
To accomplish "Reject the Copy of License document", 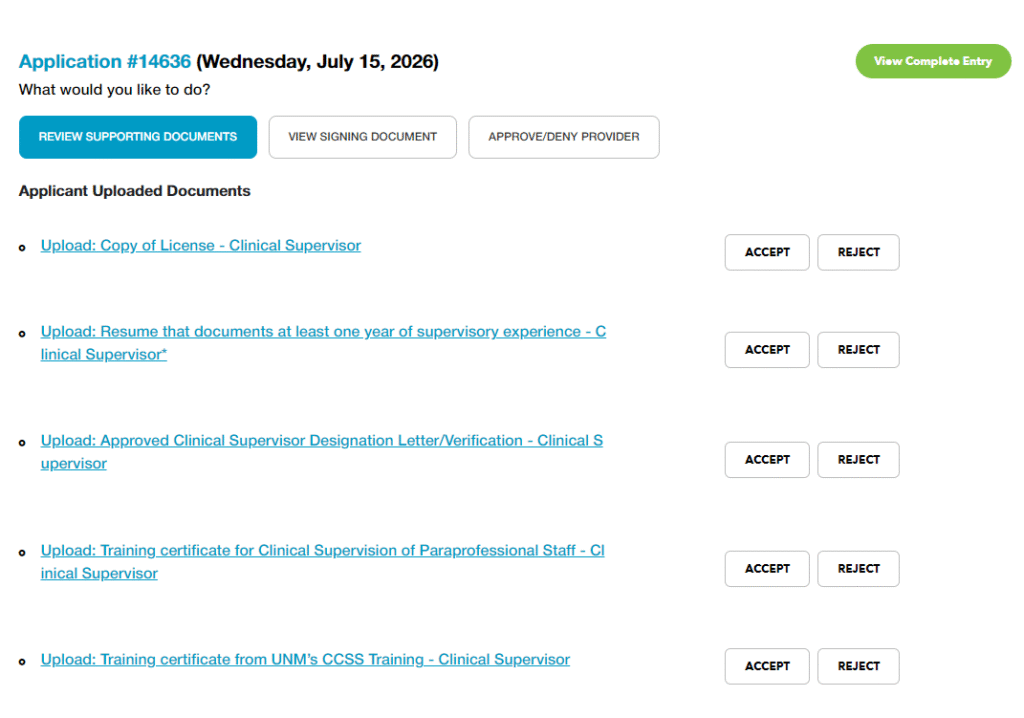I will point(858,252).
